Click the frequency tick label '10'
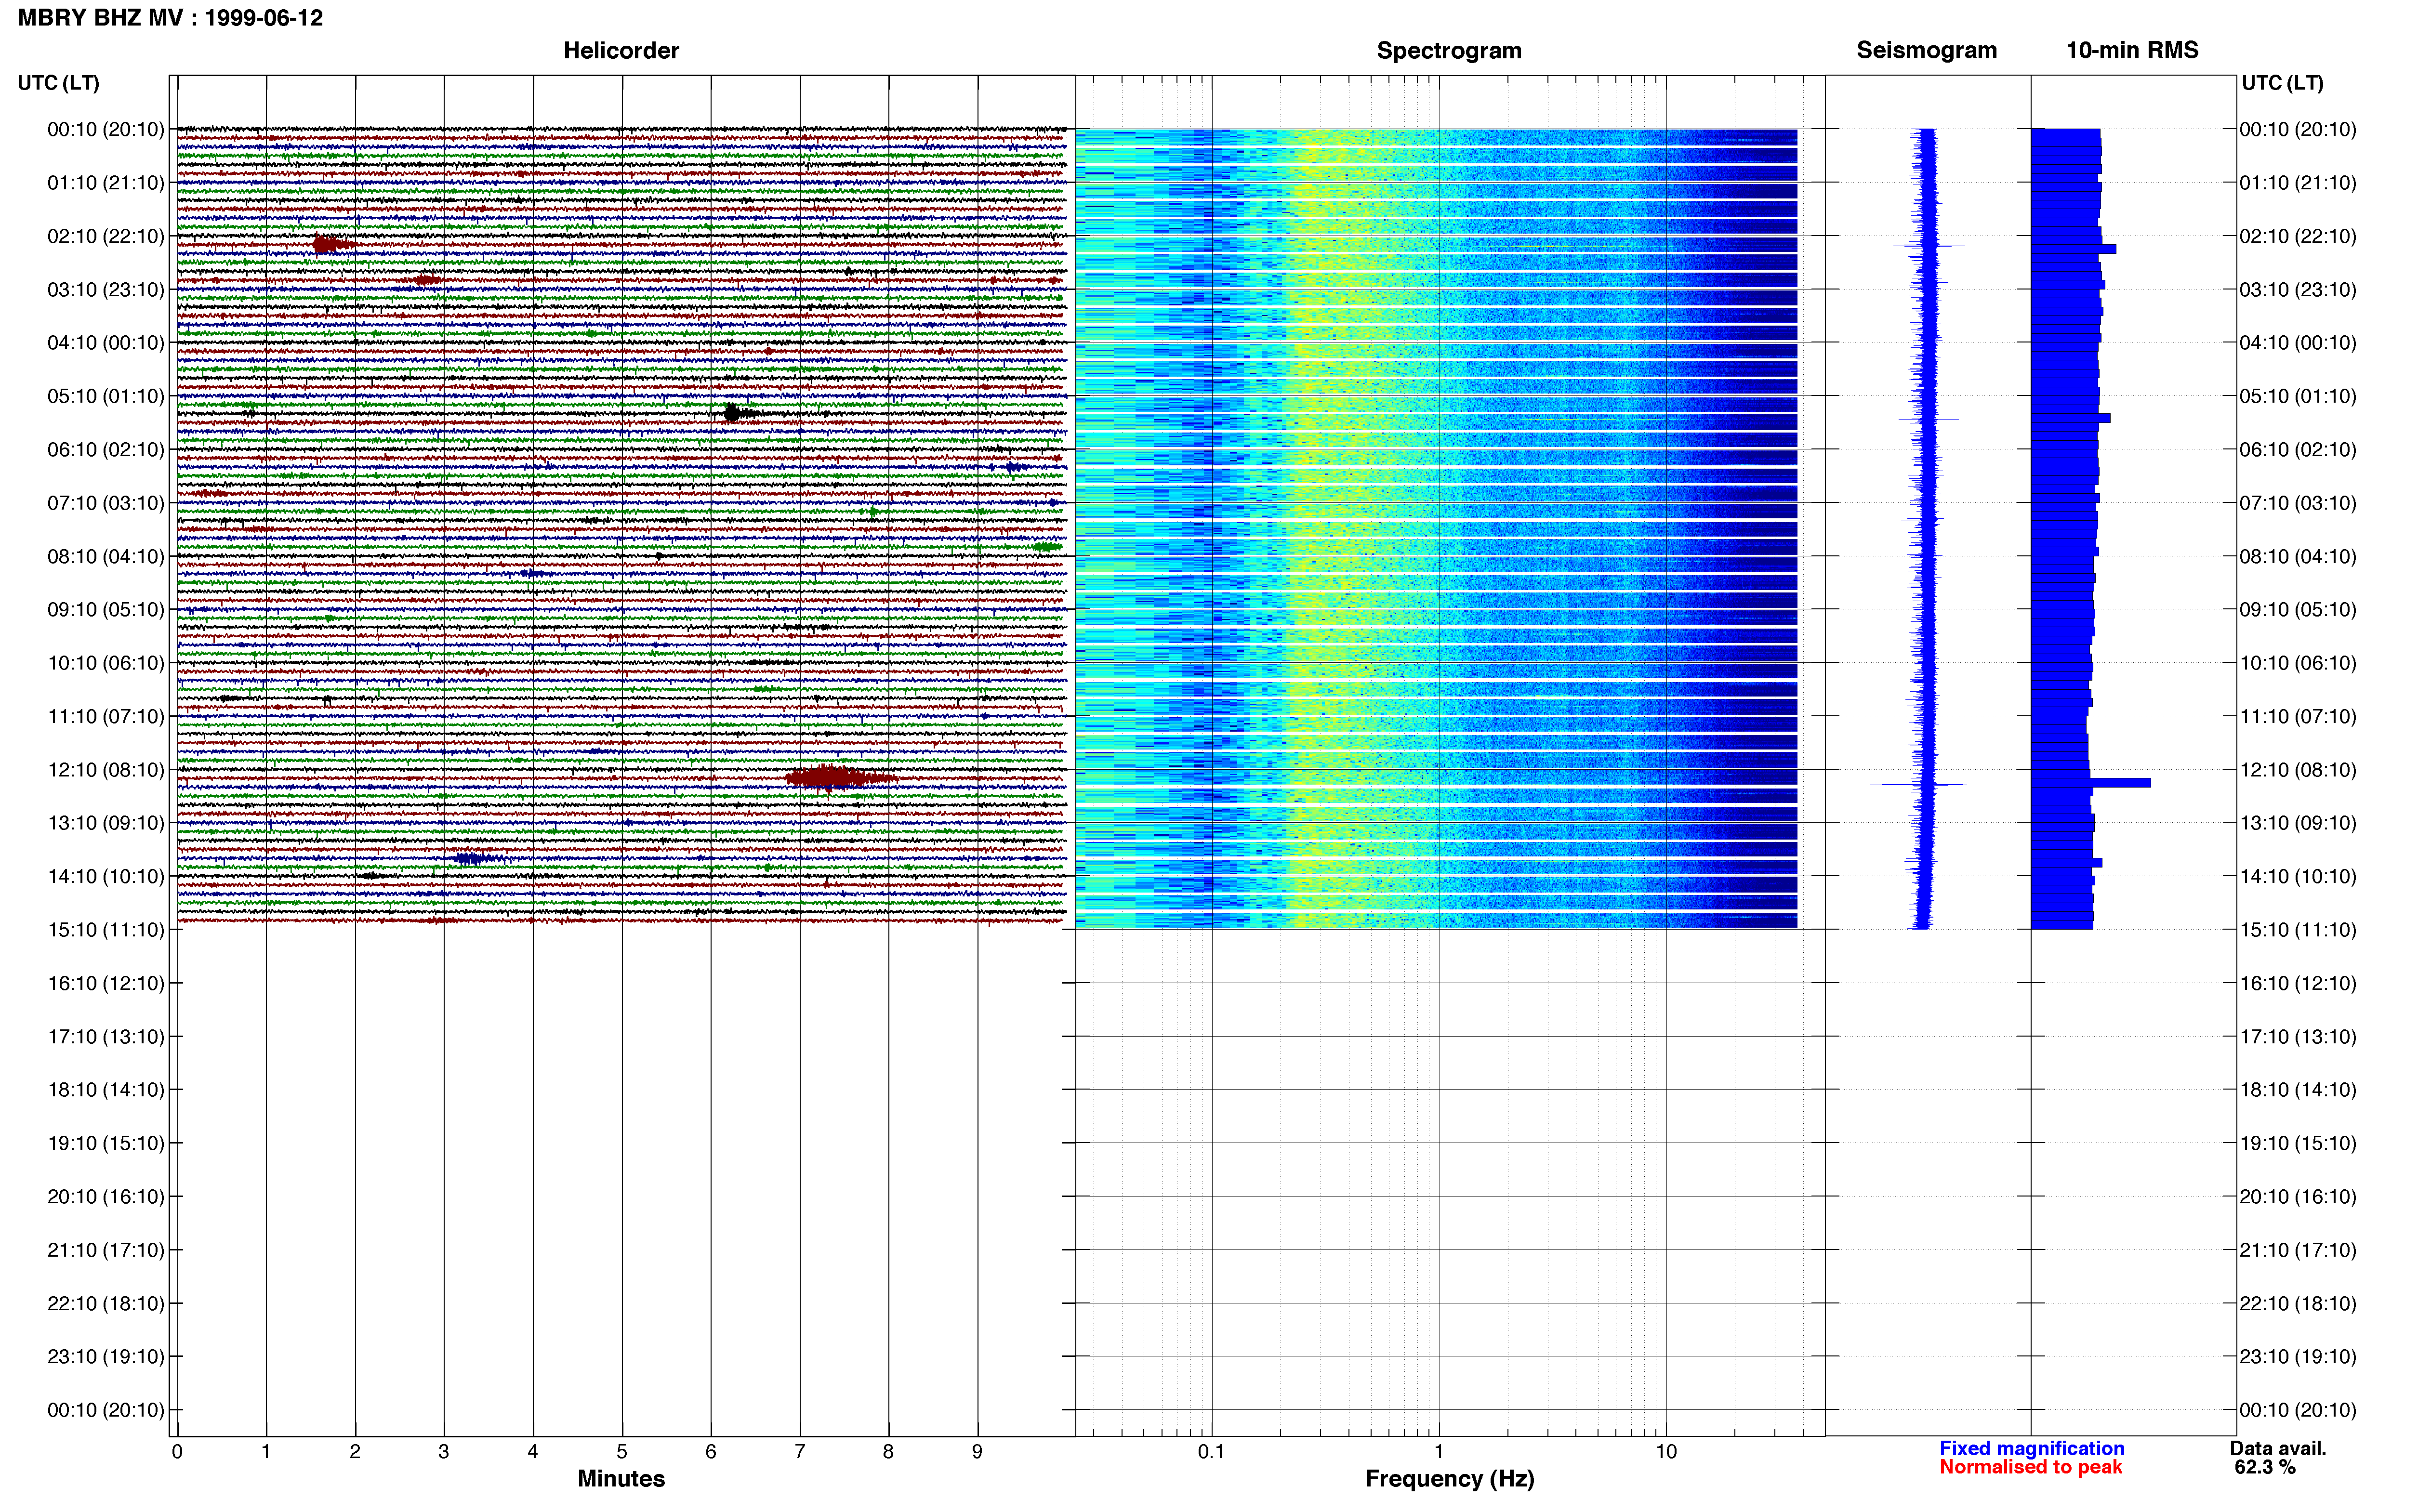 tap(1665, 1451)
